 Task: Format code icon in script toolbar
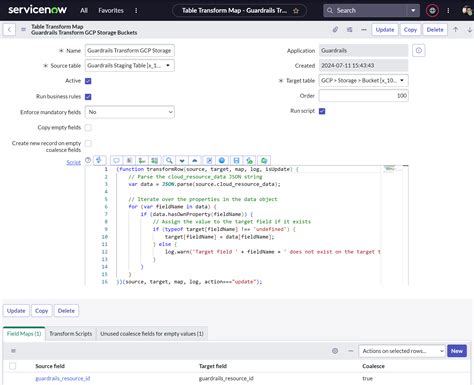pos(129,161)
